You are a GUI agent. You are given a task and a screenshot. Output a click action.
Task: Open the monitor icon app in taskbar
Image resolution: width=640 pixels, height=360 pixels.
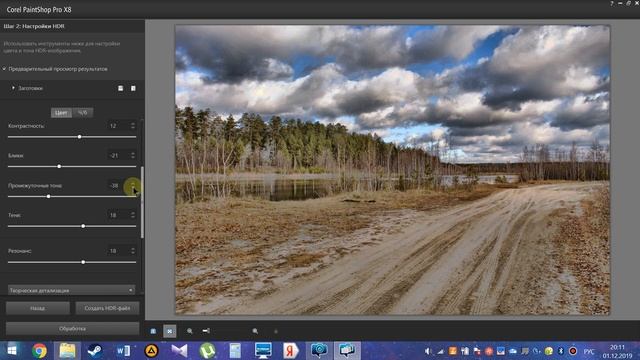click(x=263, y=351)
